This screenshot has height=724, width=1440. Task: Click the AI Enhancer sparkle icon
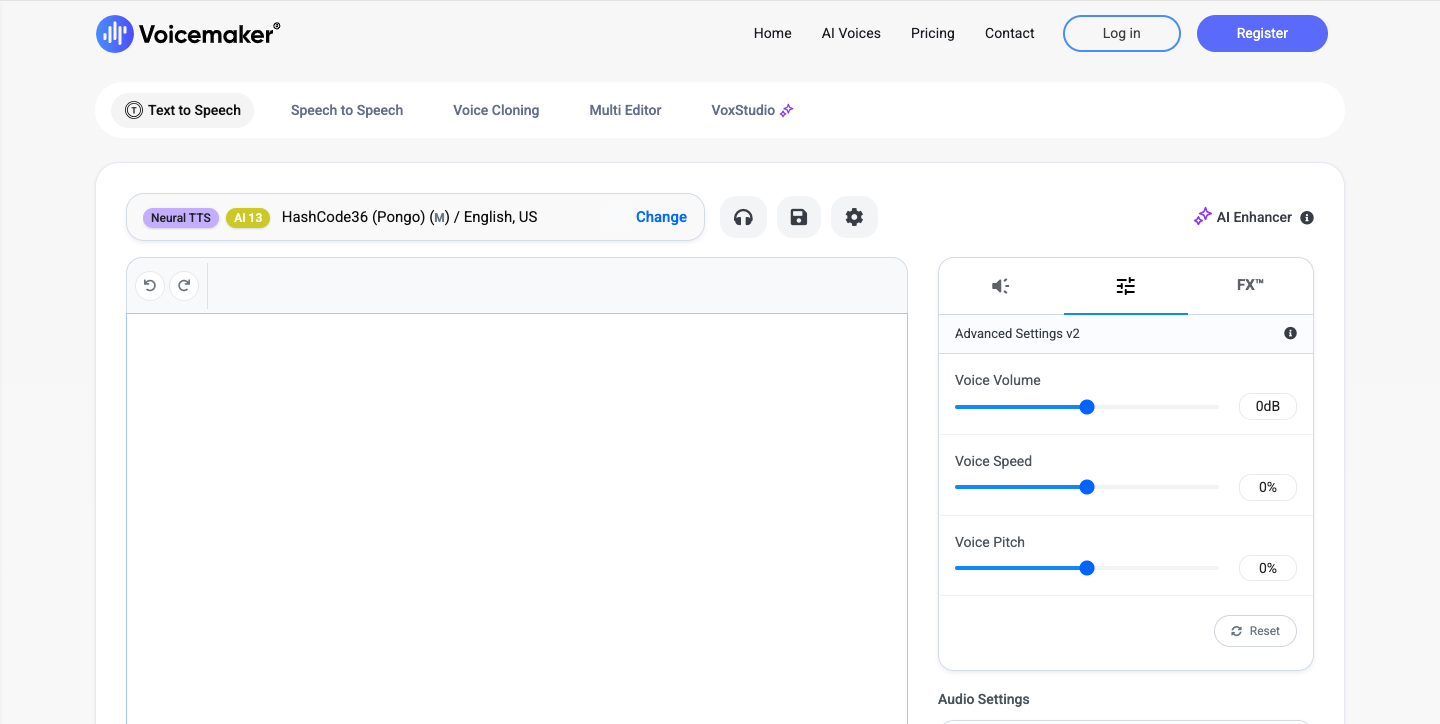click(1203, 216)
